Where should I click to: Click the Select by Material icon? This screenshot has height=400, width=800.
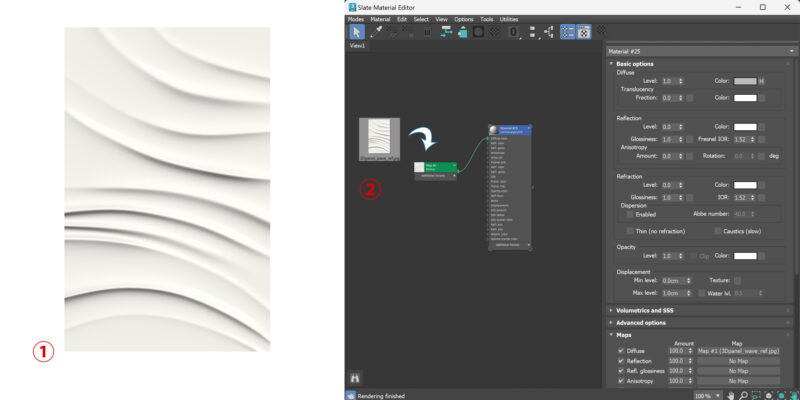coord(602,30)
